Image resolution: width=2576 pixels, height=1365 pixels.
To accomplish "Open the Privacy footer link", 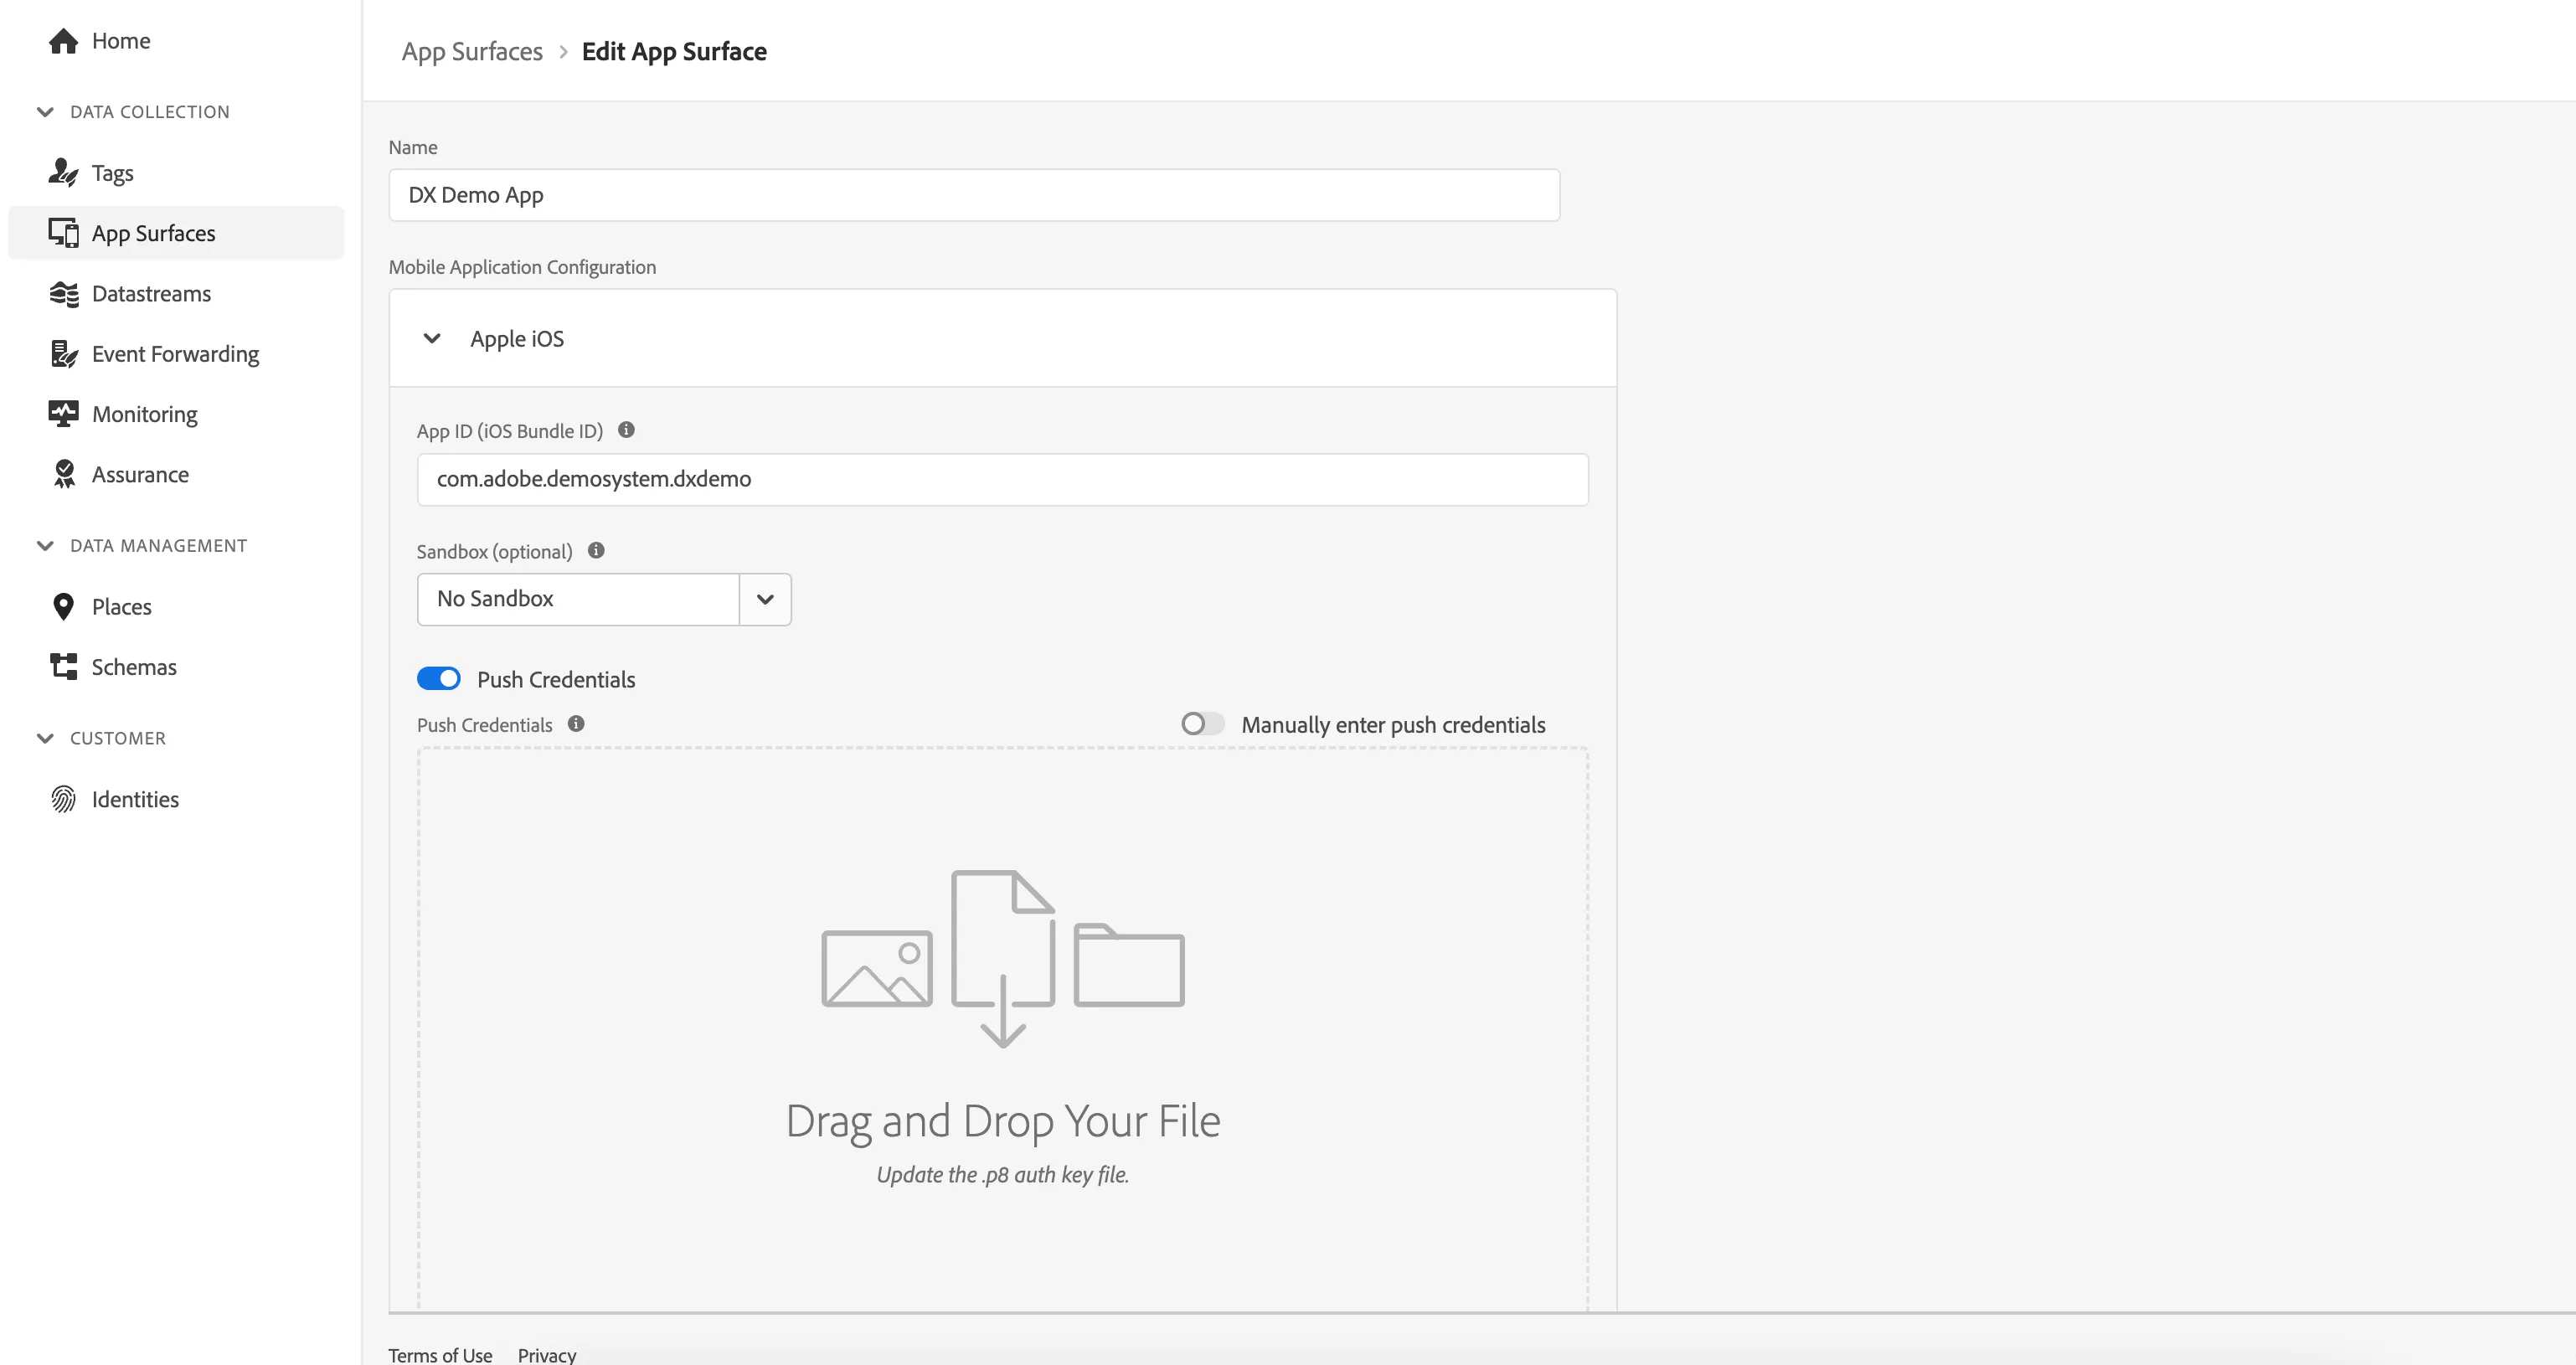I will tap(547, 1355).
